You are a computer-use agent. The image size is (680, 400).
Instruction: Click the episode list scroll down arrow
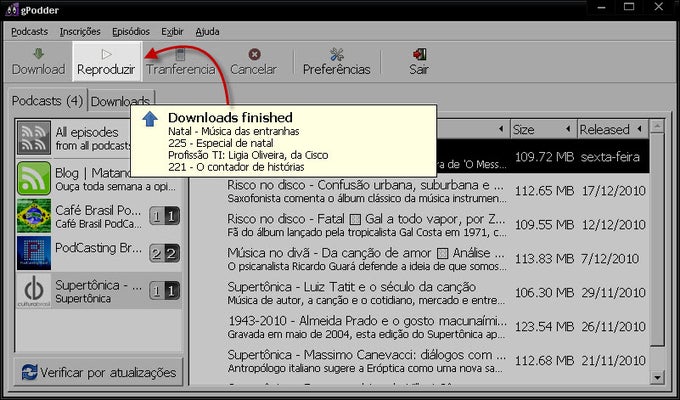(657, 377)
